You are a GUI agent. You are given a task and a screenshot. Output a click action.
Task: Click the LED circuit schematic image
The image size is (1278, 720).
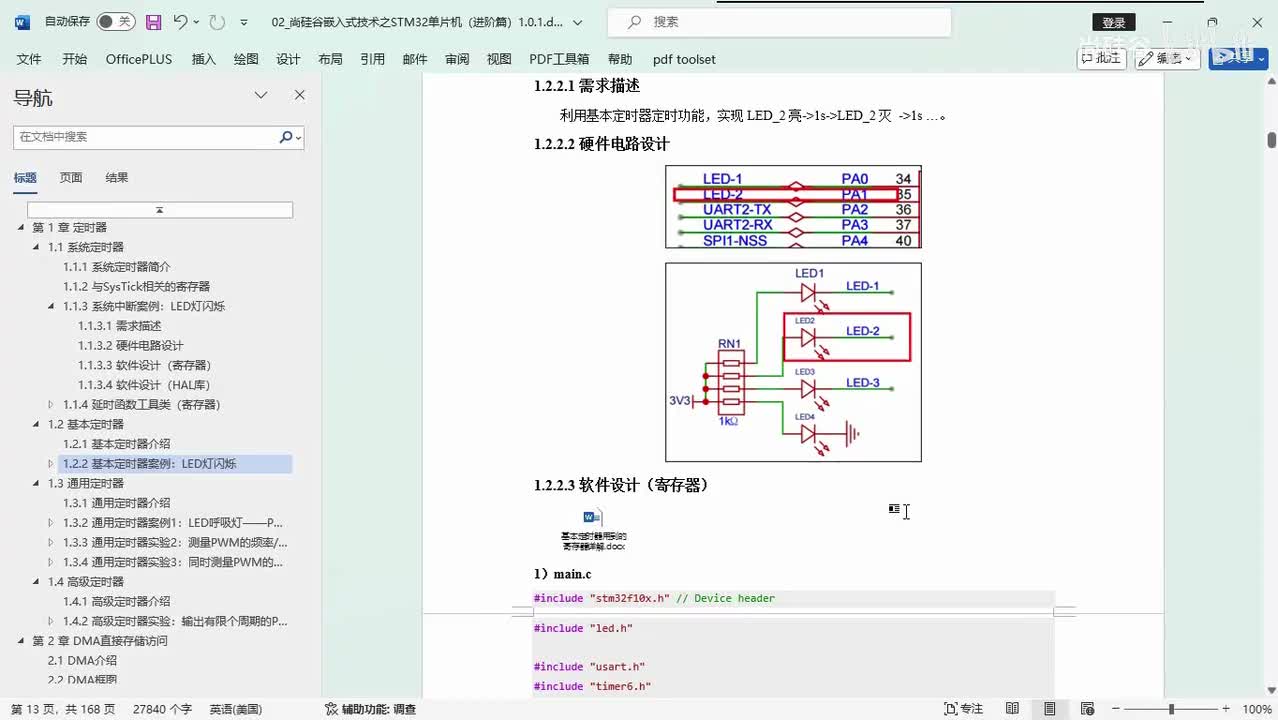(x=793, y=362)
